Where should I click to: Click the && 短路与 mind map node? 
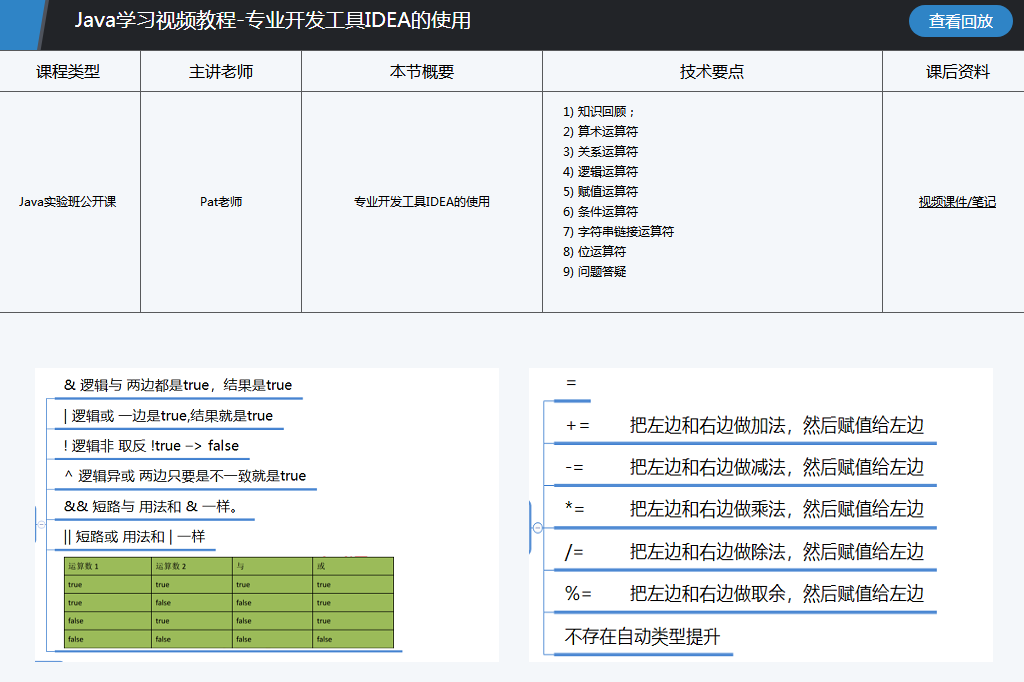(x=152, y=507)
